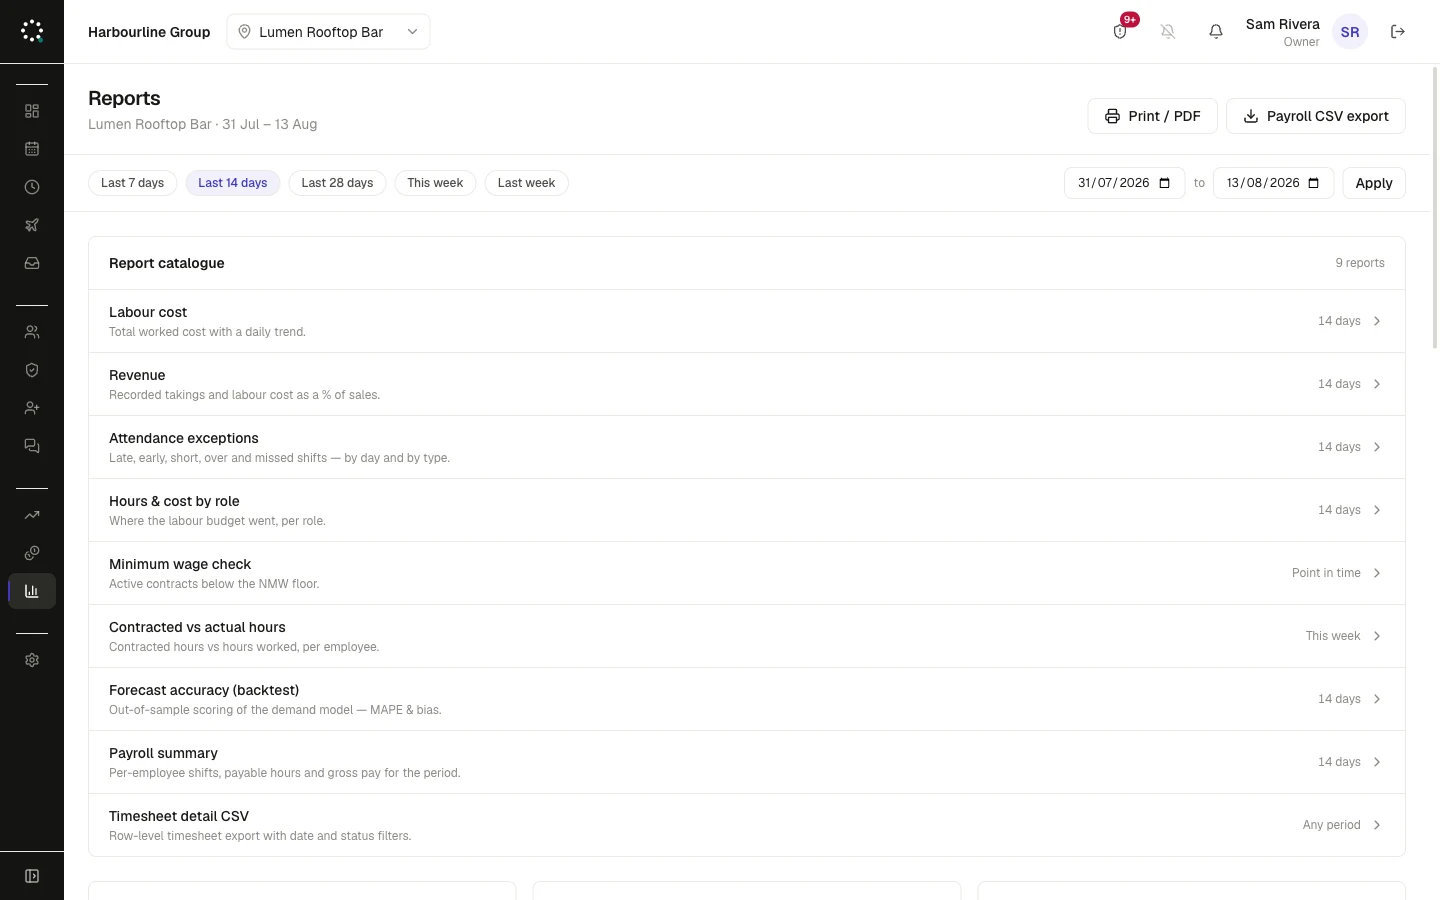Image resolution: width=1440 pixels, height=900 pixels.
Task: Expand the Labour cost report row chevron
Action: [1377, 321]
